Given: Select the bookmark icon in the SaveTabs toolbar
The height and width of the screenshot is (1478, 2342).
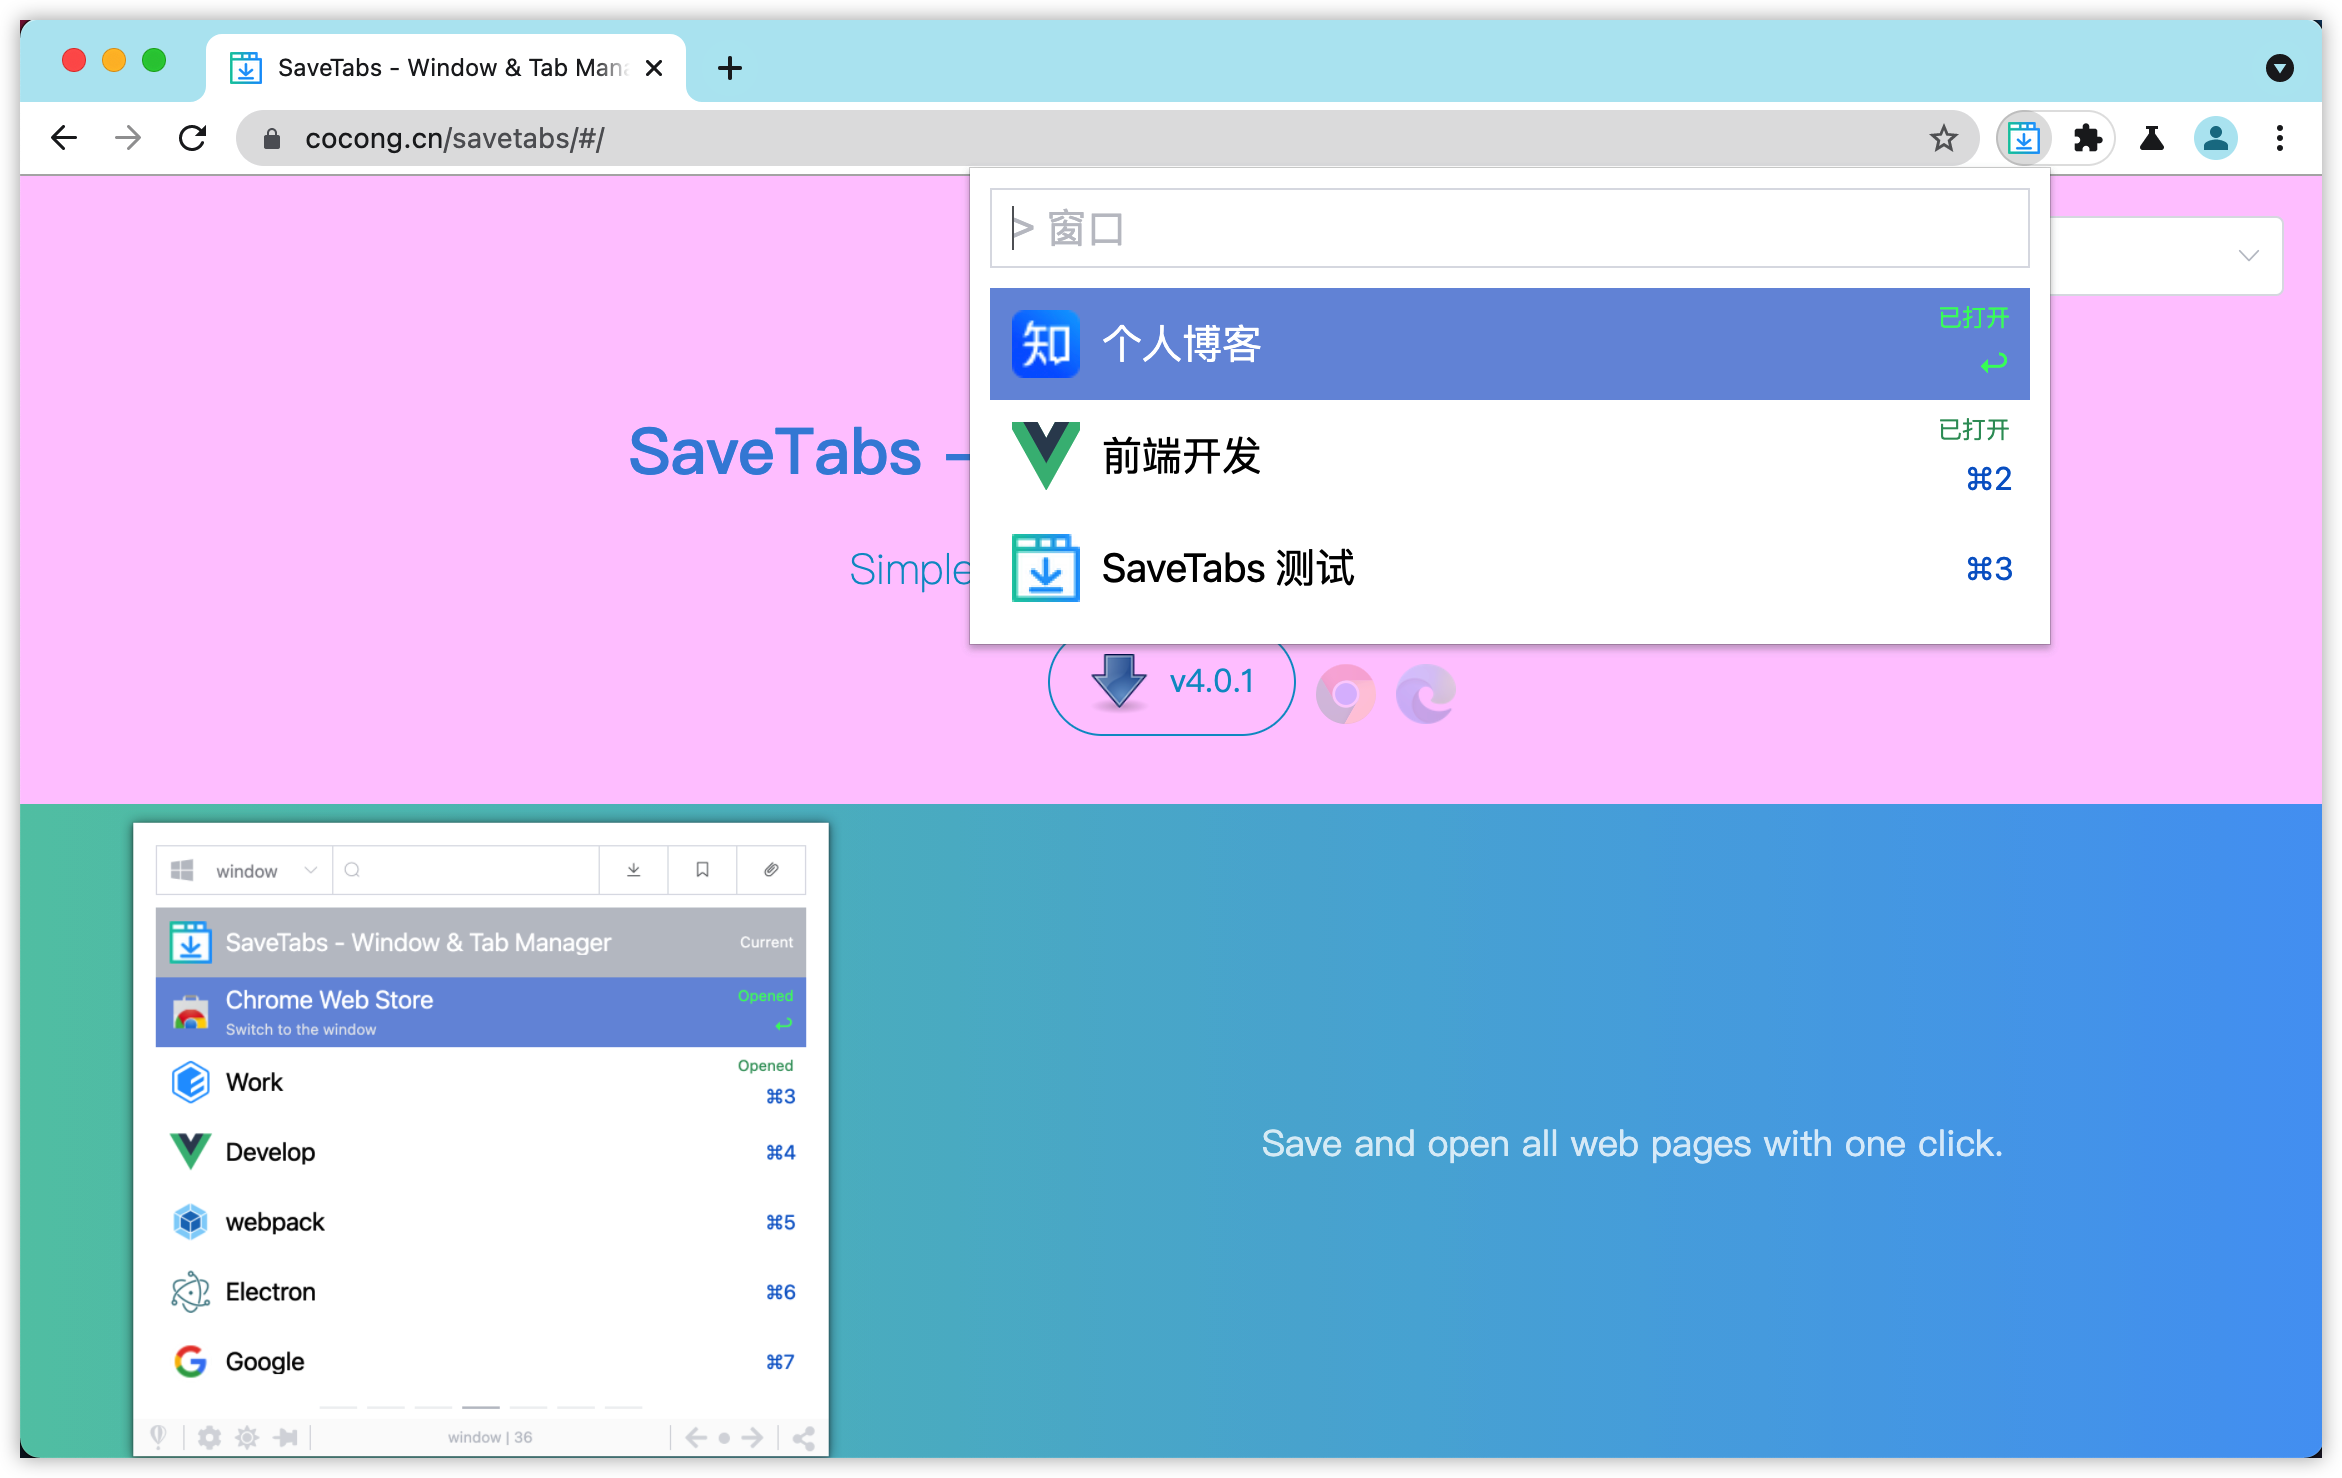Looking at the screenshot, I should (701, 870).
